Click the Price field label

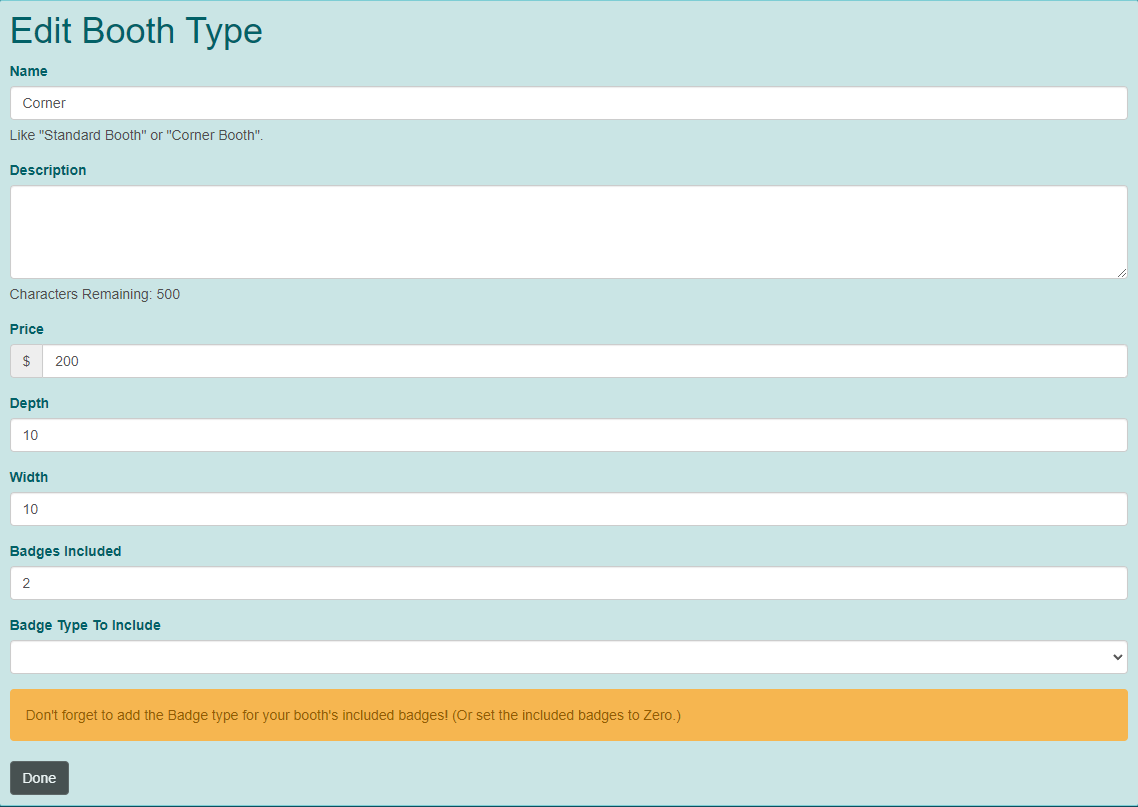27,329
